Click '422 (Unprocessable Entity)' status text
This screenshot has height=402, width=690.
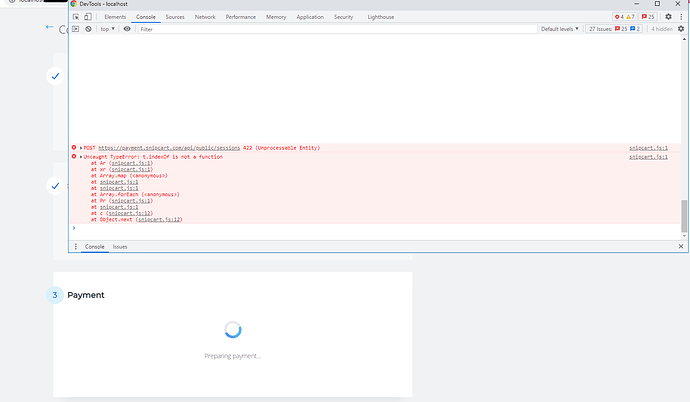pyautogui.click(x=282, y=148)
